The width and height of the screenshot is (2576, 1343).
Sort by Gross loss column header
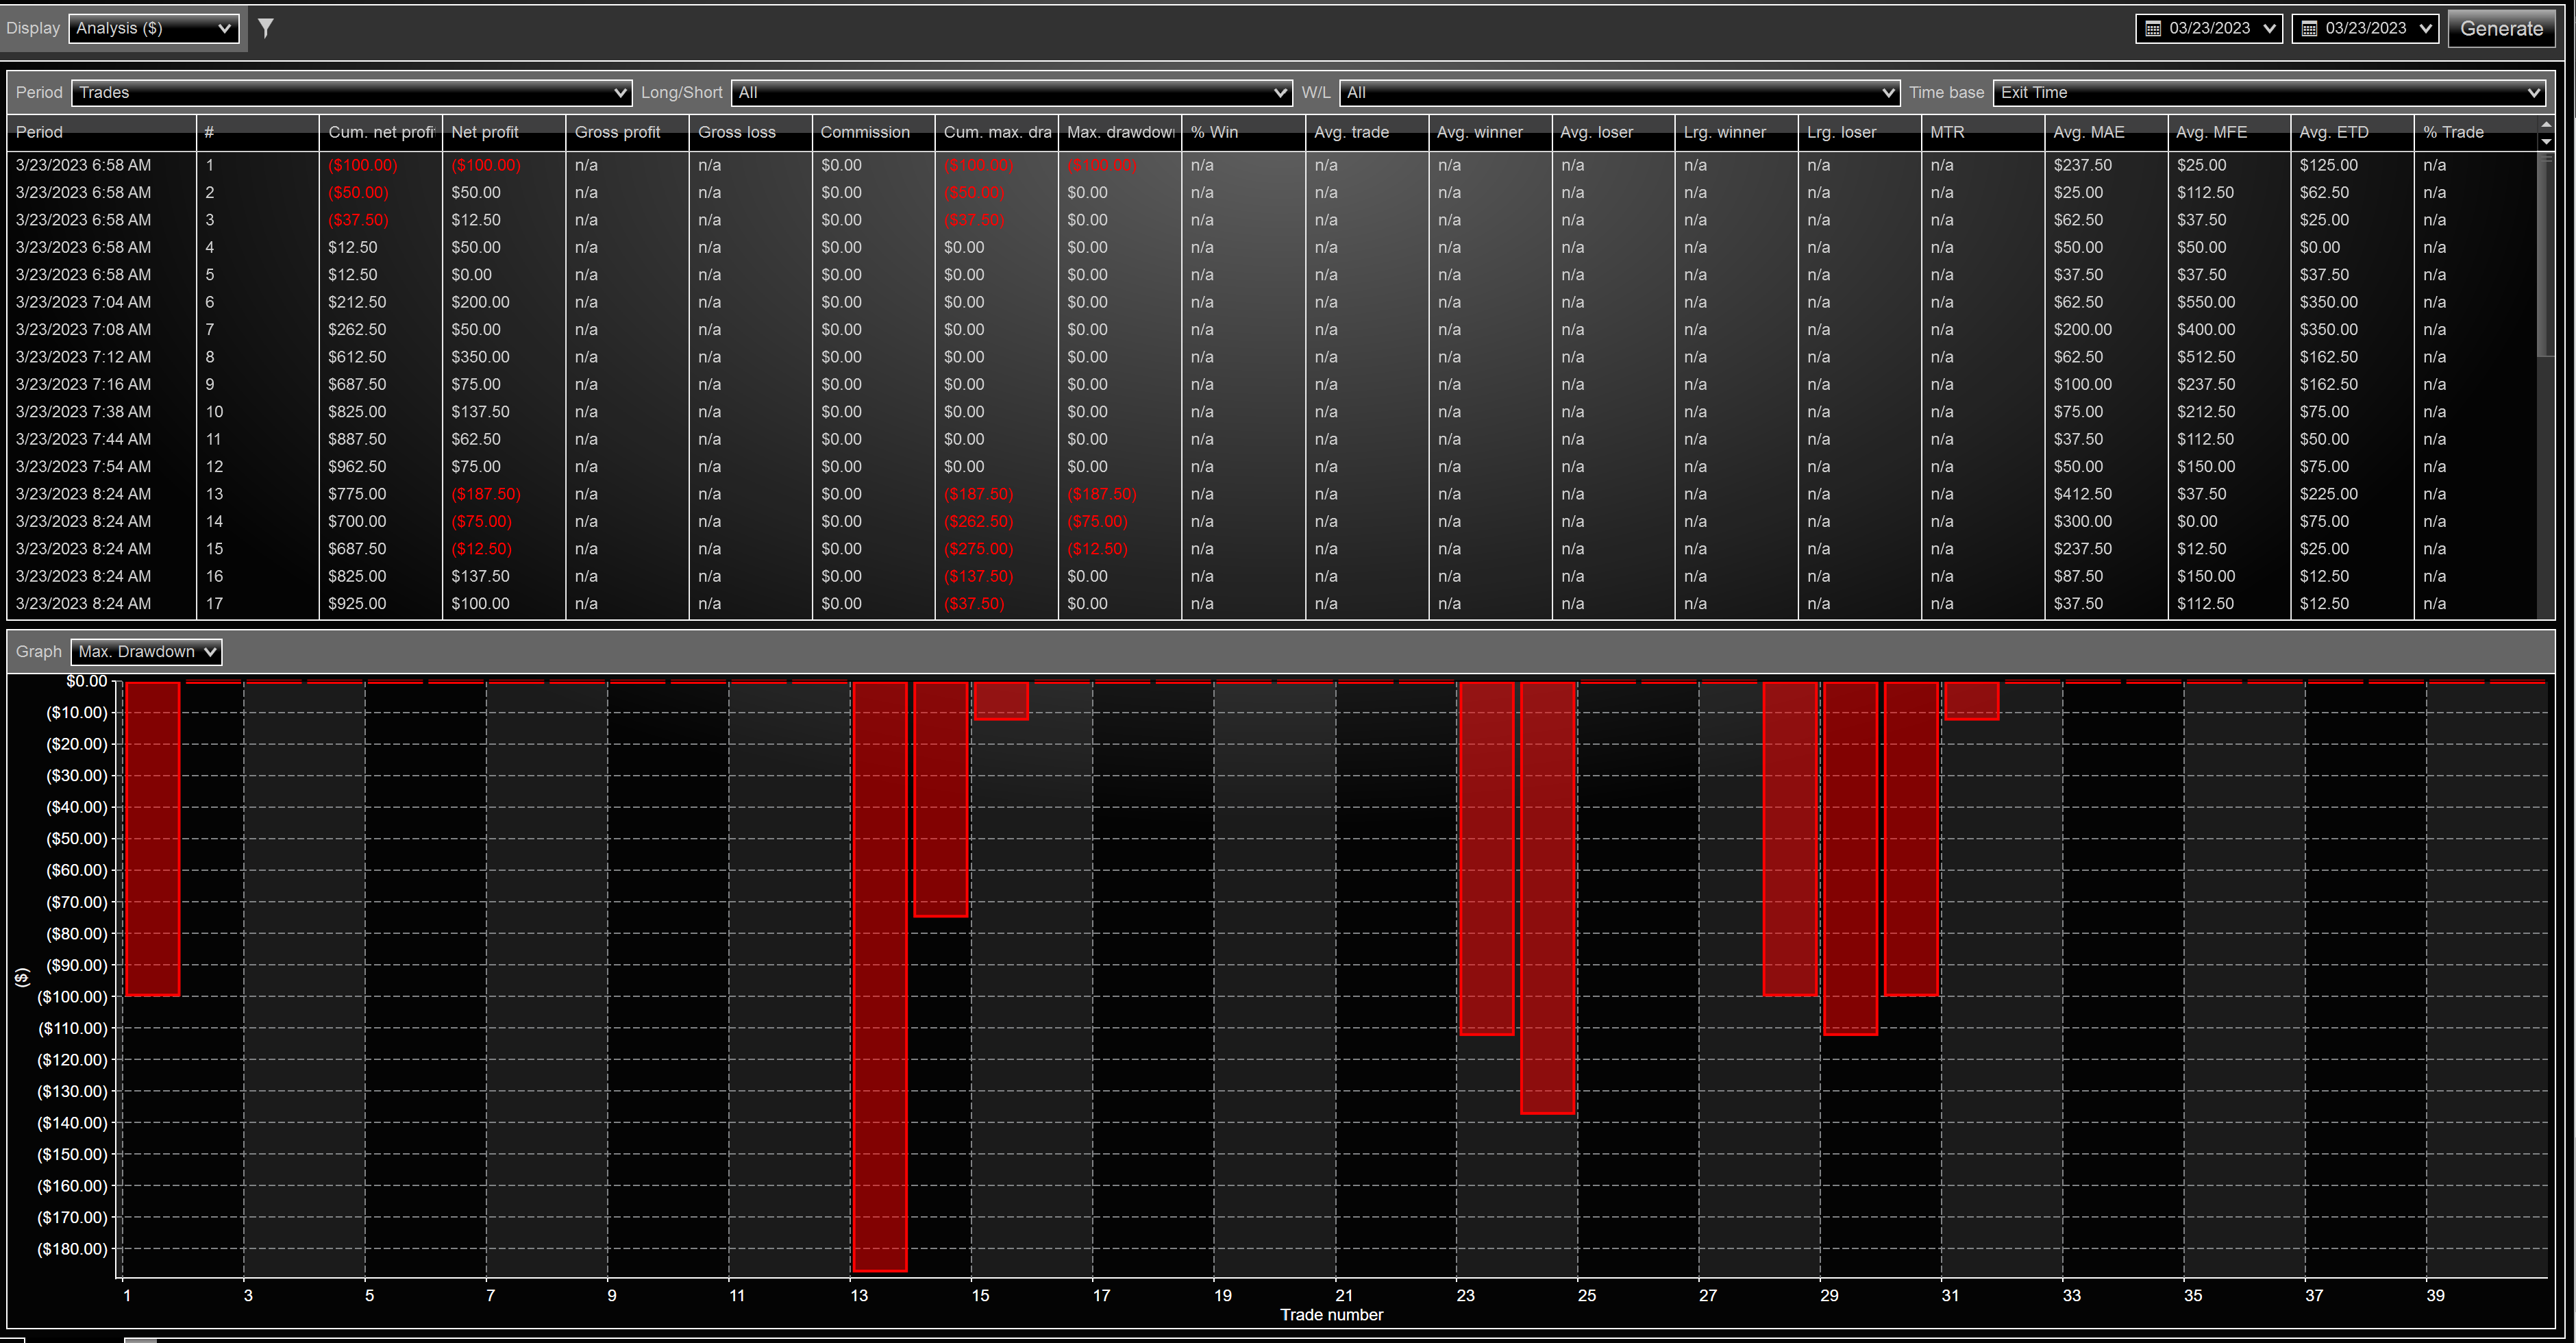click(750, 132)
